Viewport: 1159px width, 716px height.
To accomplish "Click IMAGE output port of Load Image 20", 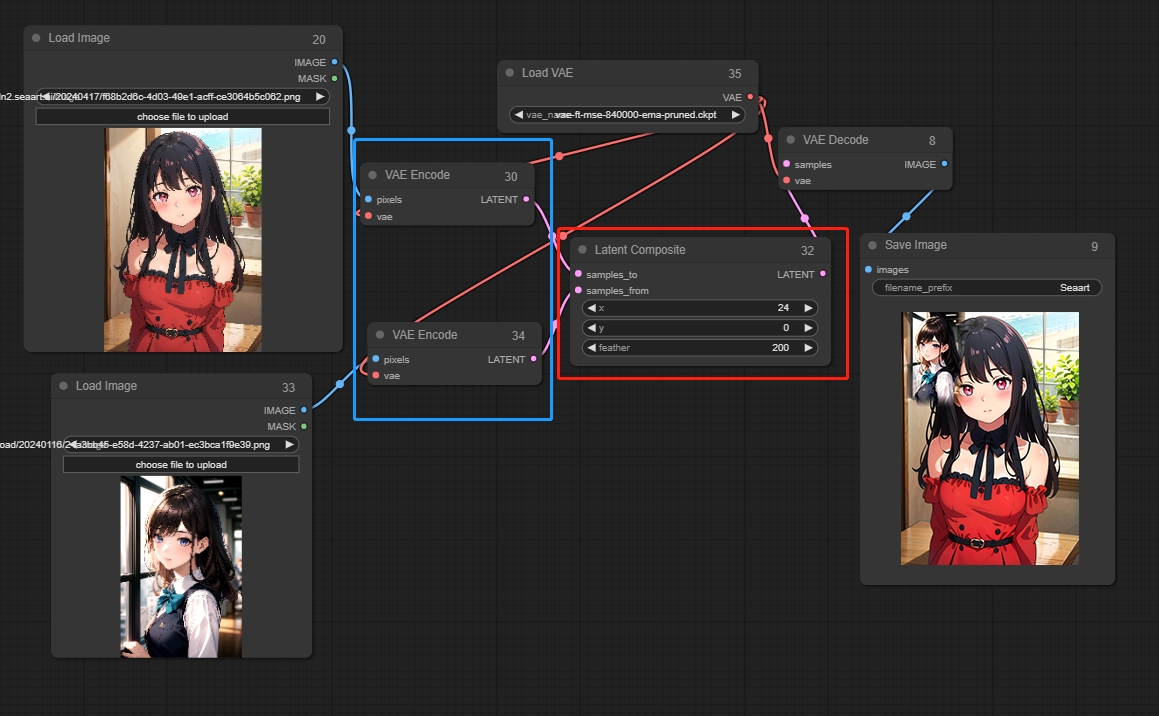I will pos(334,62).
